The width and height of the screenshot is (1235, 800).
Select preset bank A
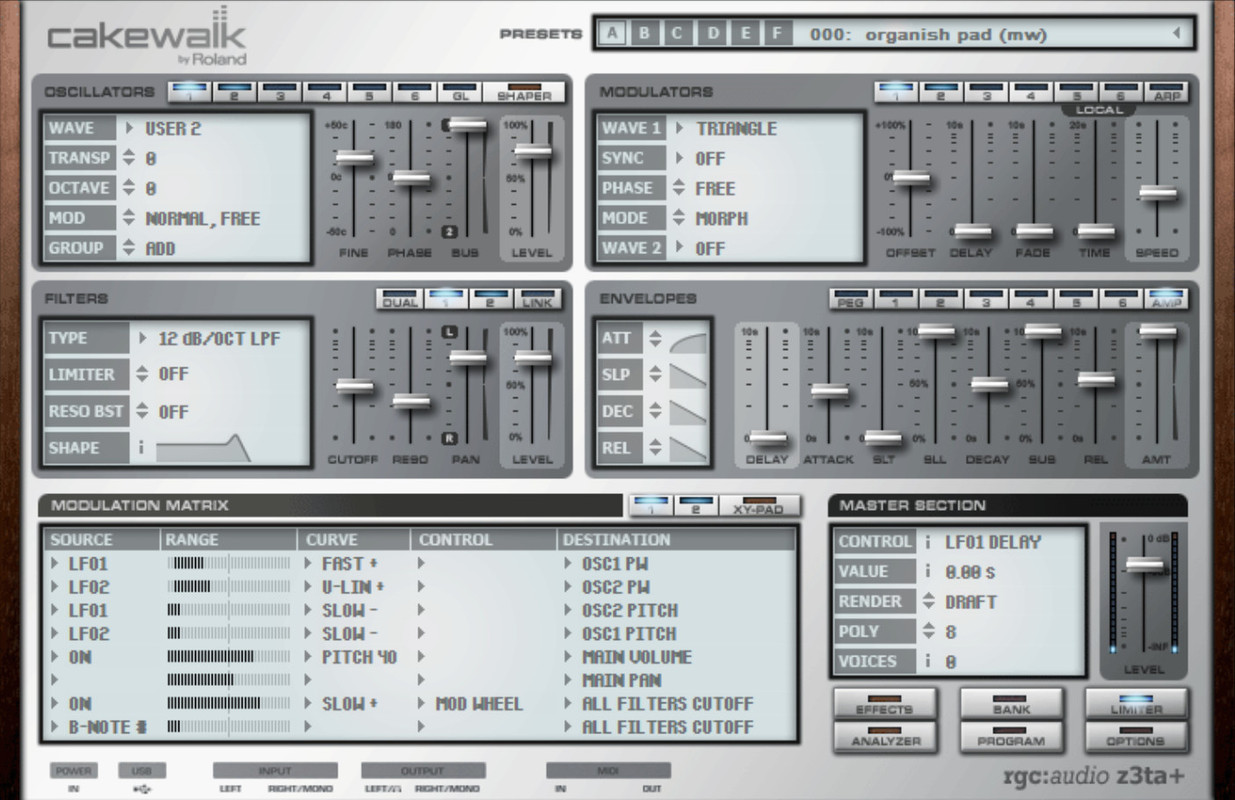[612, 33]
